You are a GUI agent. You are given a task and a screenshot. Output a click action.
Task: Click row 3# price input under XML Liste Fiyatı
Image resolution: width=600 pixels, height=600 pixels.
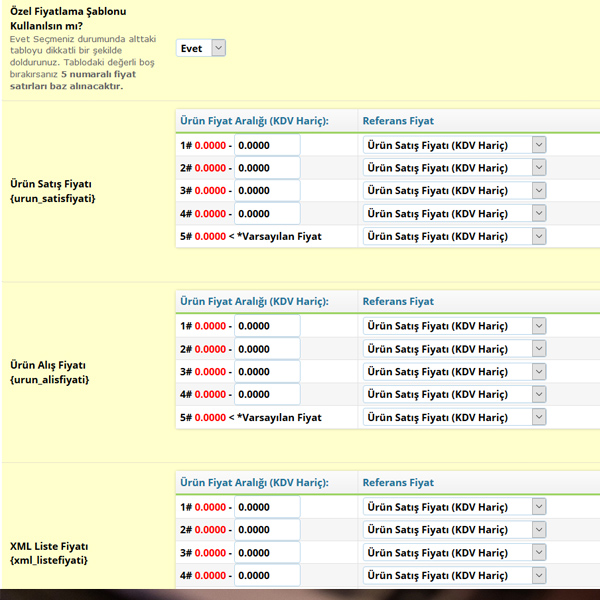point(267,553)
